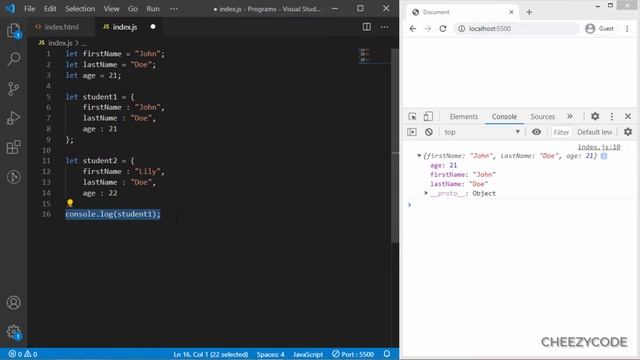The width and height of the screenshot is (640, 360).
Task: Collapse the logged student1 object
Action: (419, 156)
